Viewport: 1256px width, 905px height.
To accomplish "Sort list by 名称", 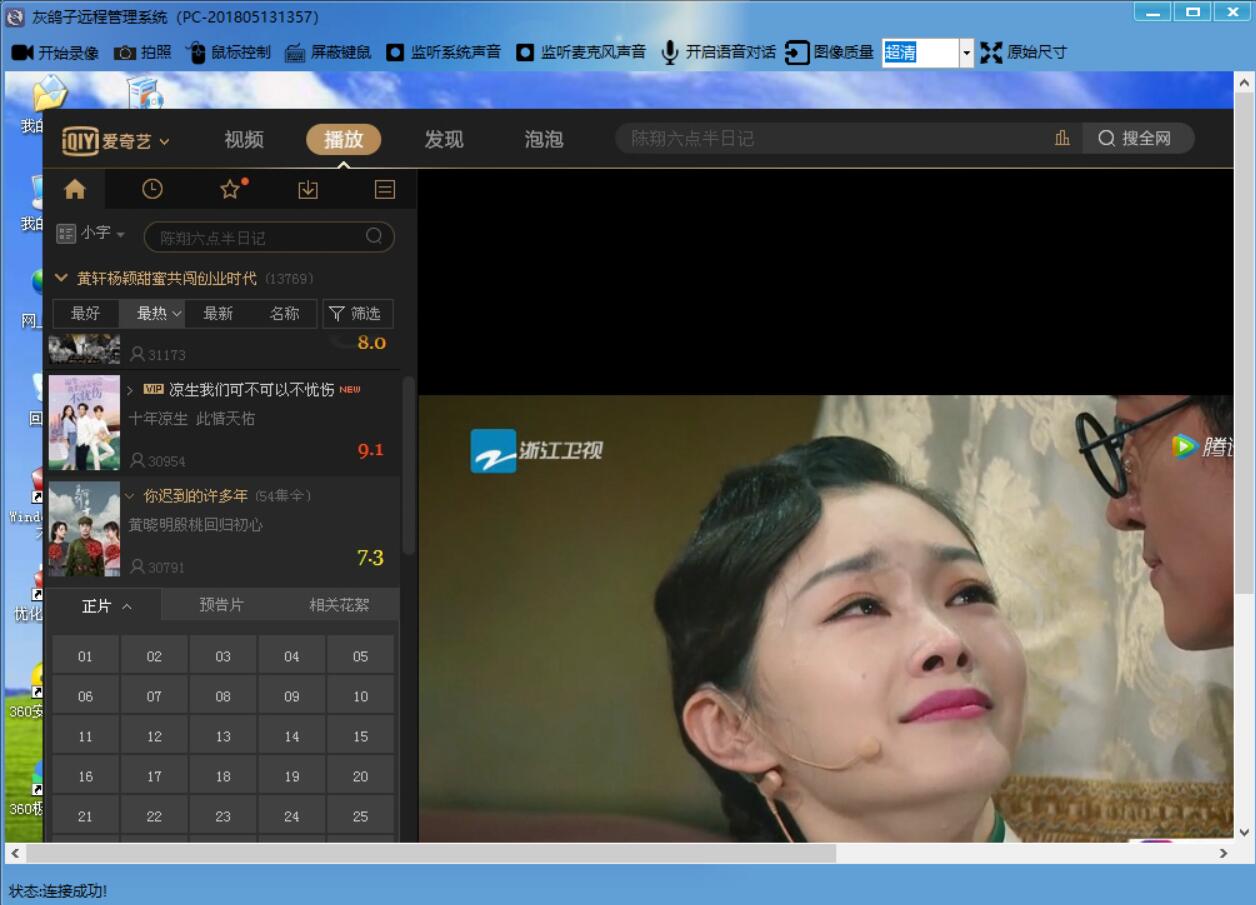I will (285, 313).
